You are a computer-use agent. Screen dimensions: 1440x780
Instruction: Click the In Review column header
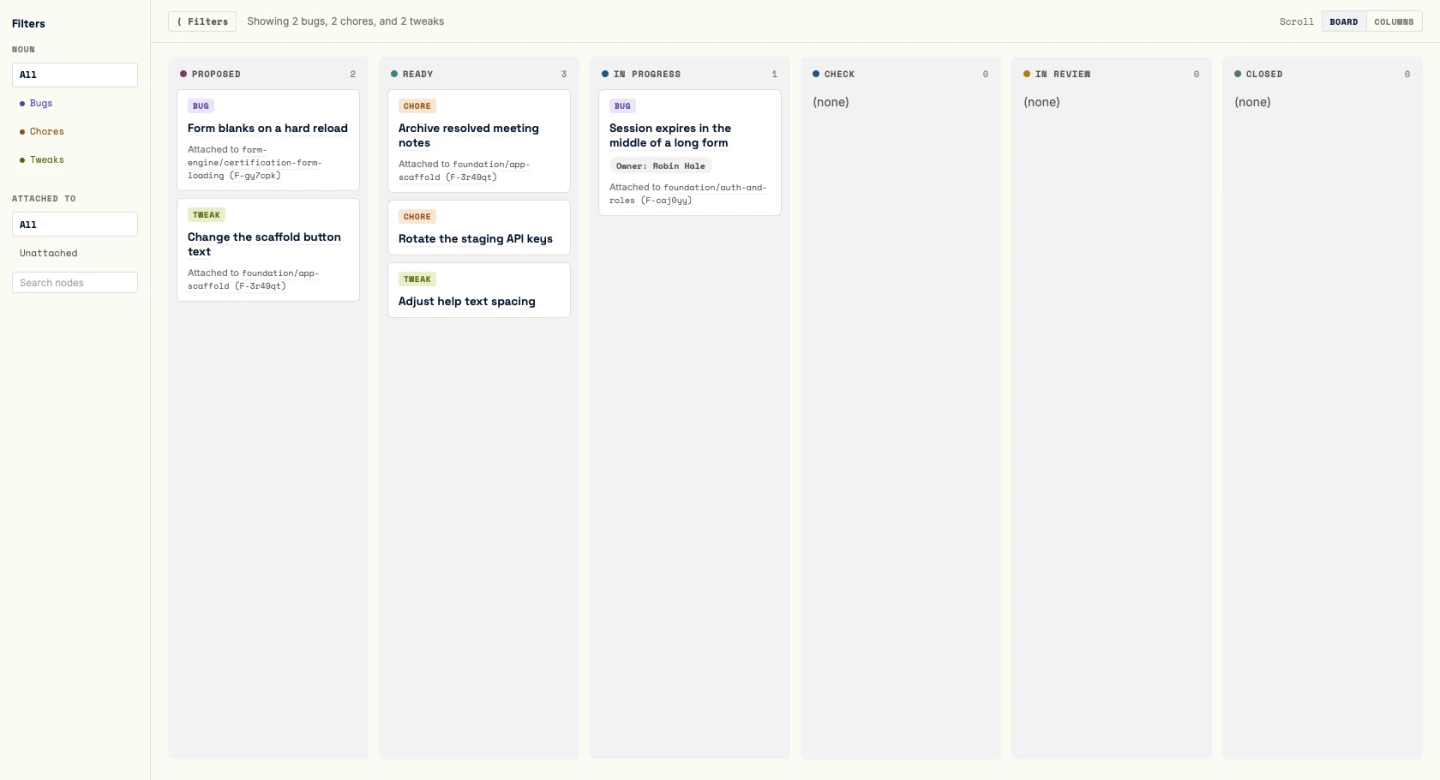click(x=1112, y=74)
